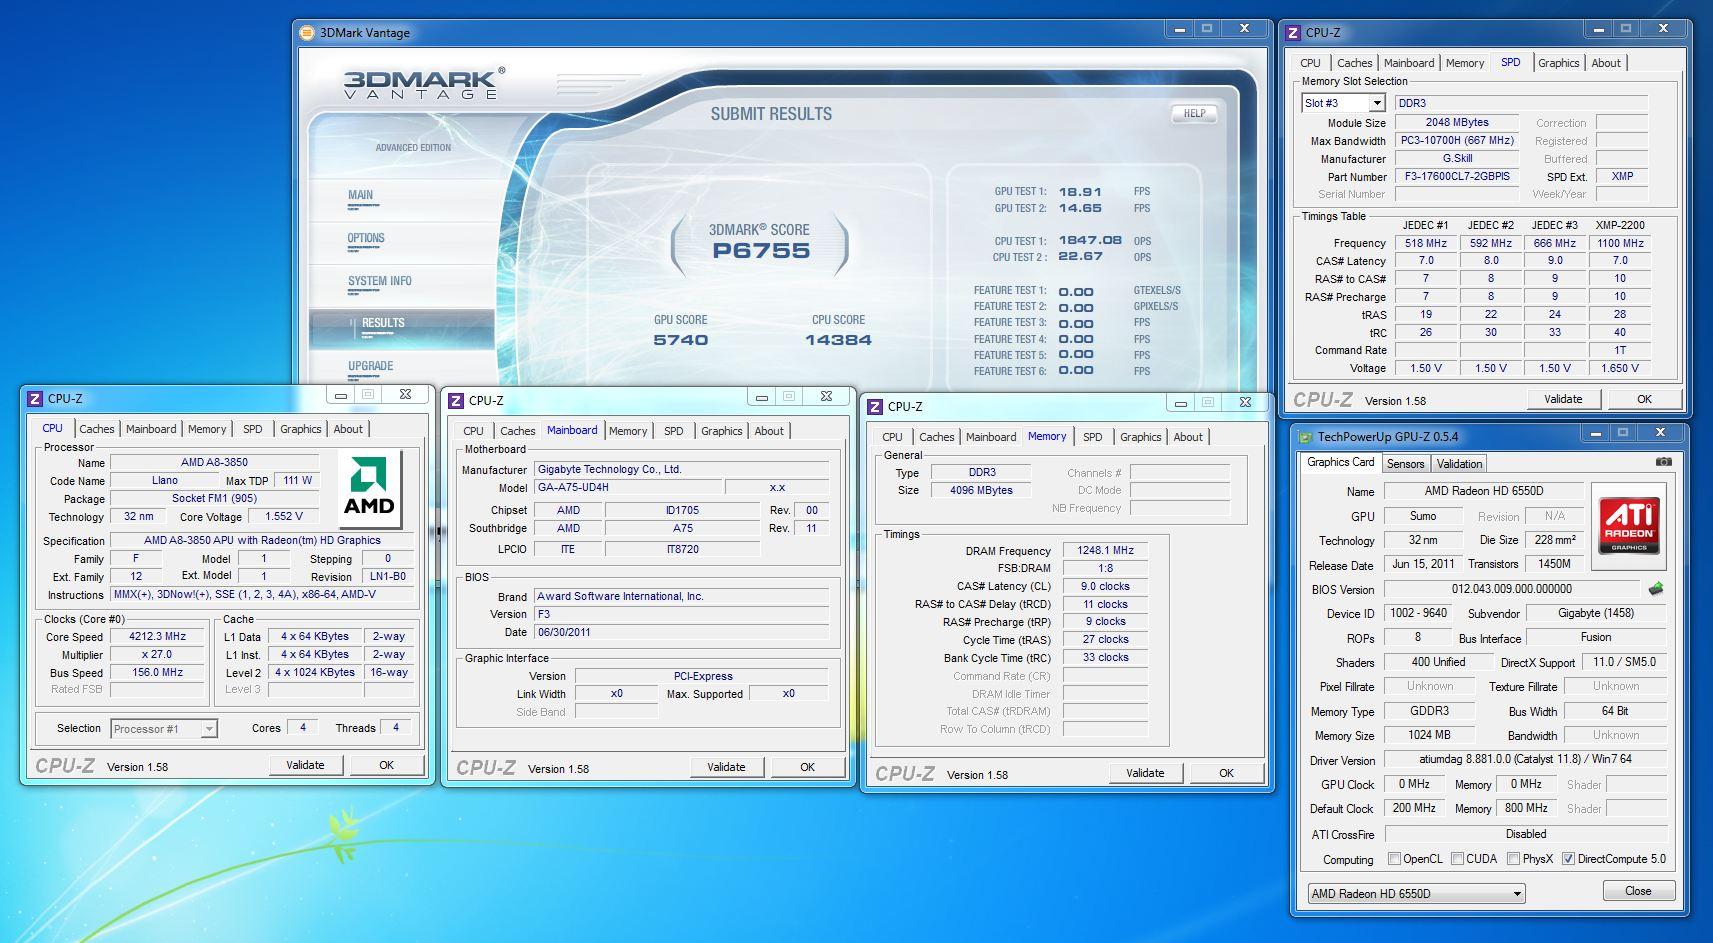Open SYSTEM INFO in 3DMark Vantage
Viewport: 1713px width, 943px height.
380,281
